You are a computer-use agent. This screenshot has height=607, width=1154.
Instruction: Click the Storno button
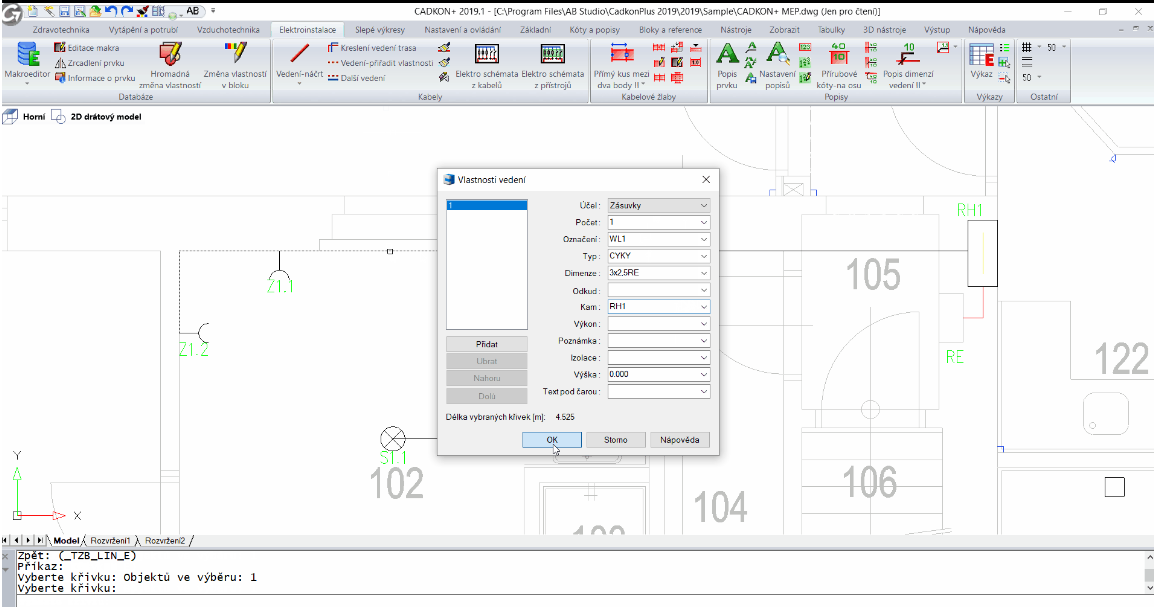[615, 440]
